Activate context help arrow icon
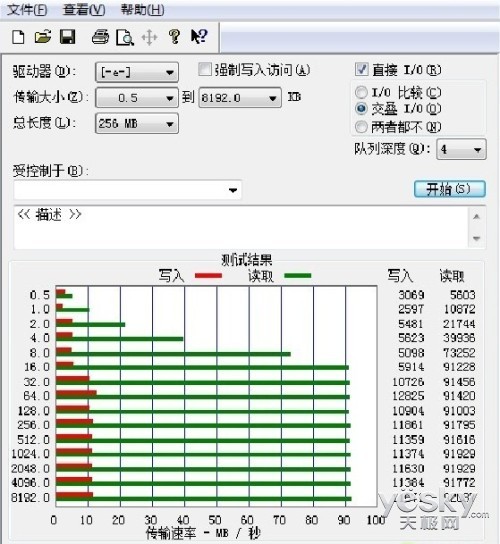 (199, 36)
